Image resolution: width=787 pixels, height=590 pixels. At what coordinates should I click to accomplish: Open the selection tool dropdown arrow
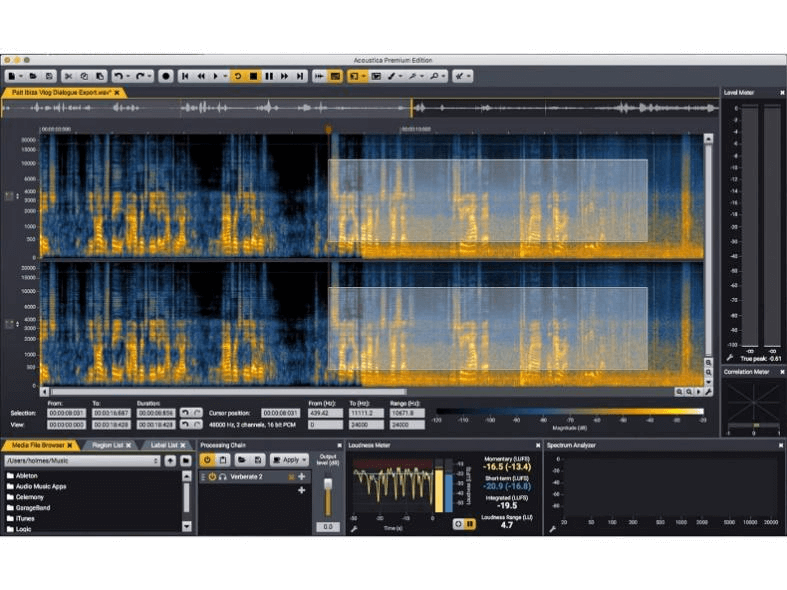pyautogui.click(x=363, y=76)
